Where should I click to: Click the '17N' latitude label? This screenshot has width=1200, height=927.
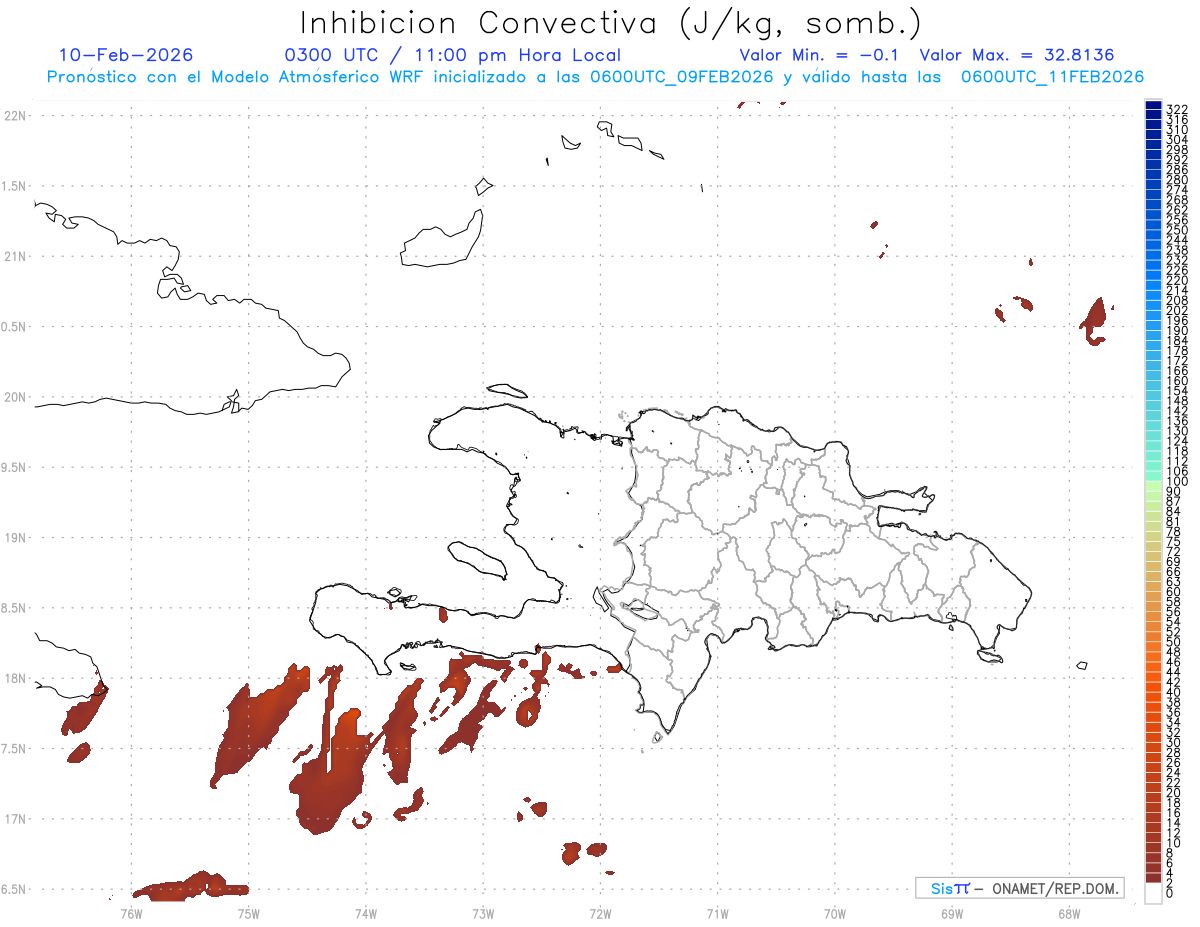(15, 819)
